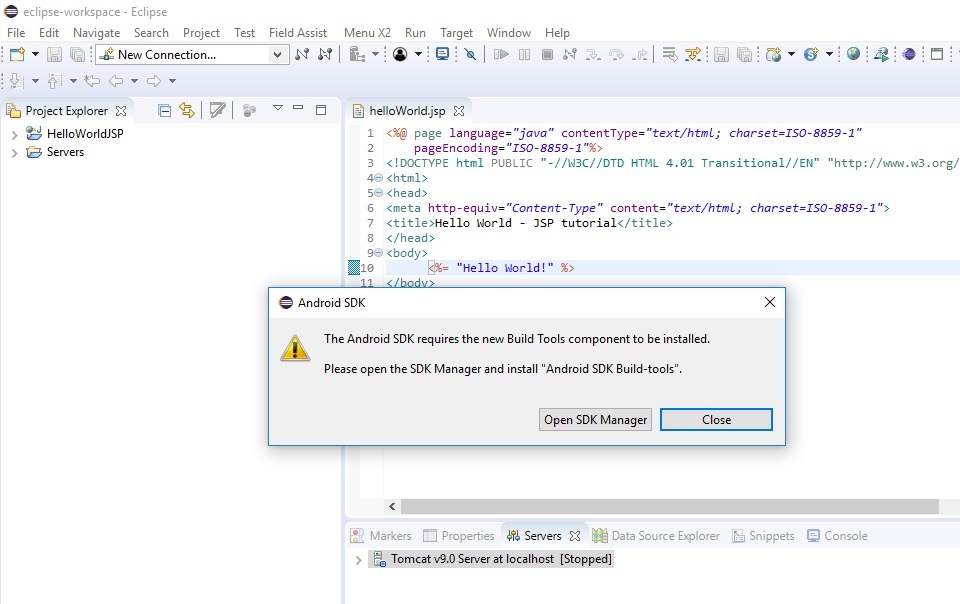
Task: Click the Previous Annotation arrow icon
Action: tap(55, 80)
